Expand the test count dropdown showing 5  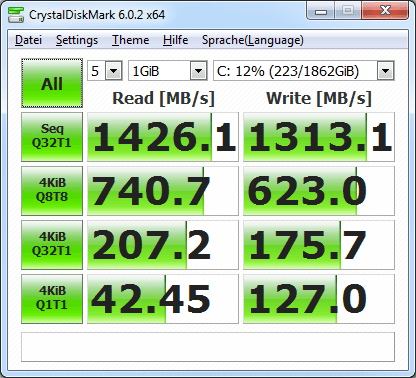pyautogui.click(x=113, y=71)
